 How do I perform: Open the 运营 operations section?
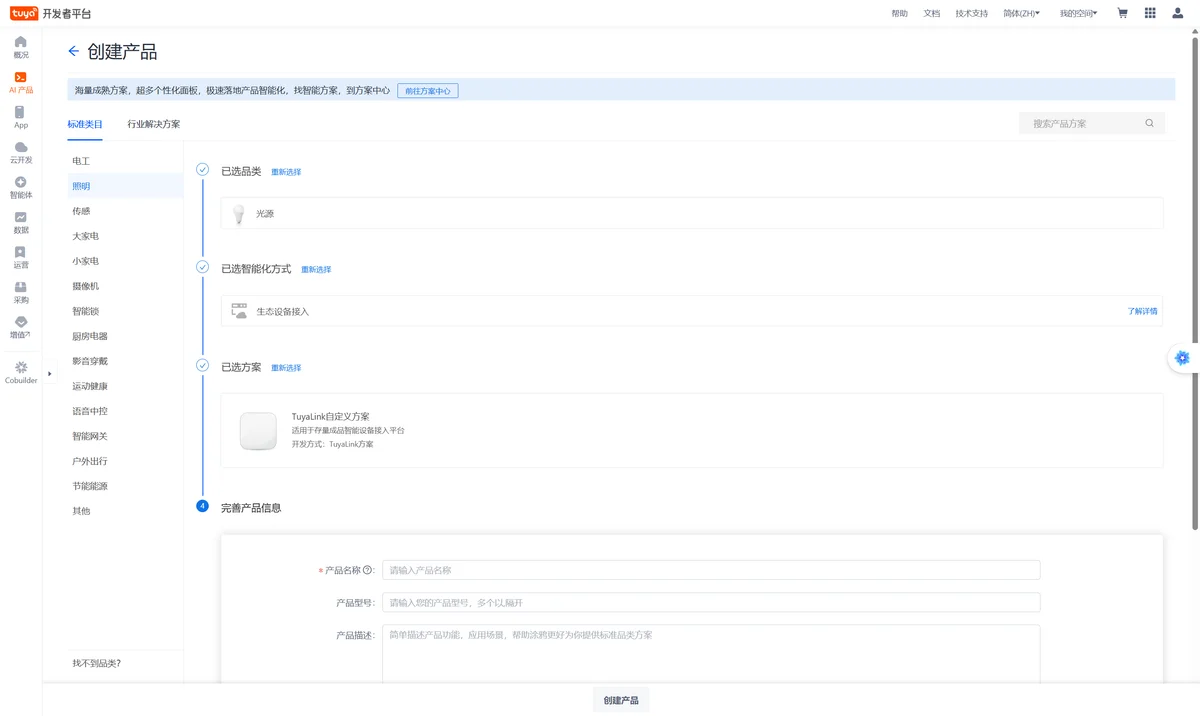pyautogui.click(x=21, y=258)
